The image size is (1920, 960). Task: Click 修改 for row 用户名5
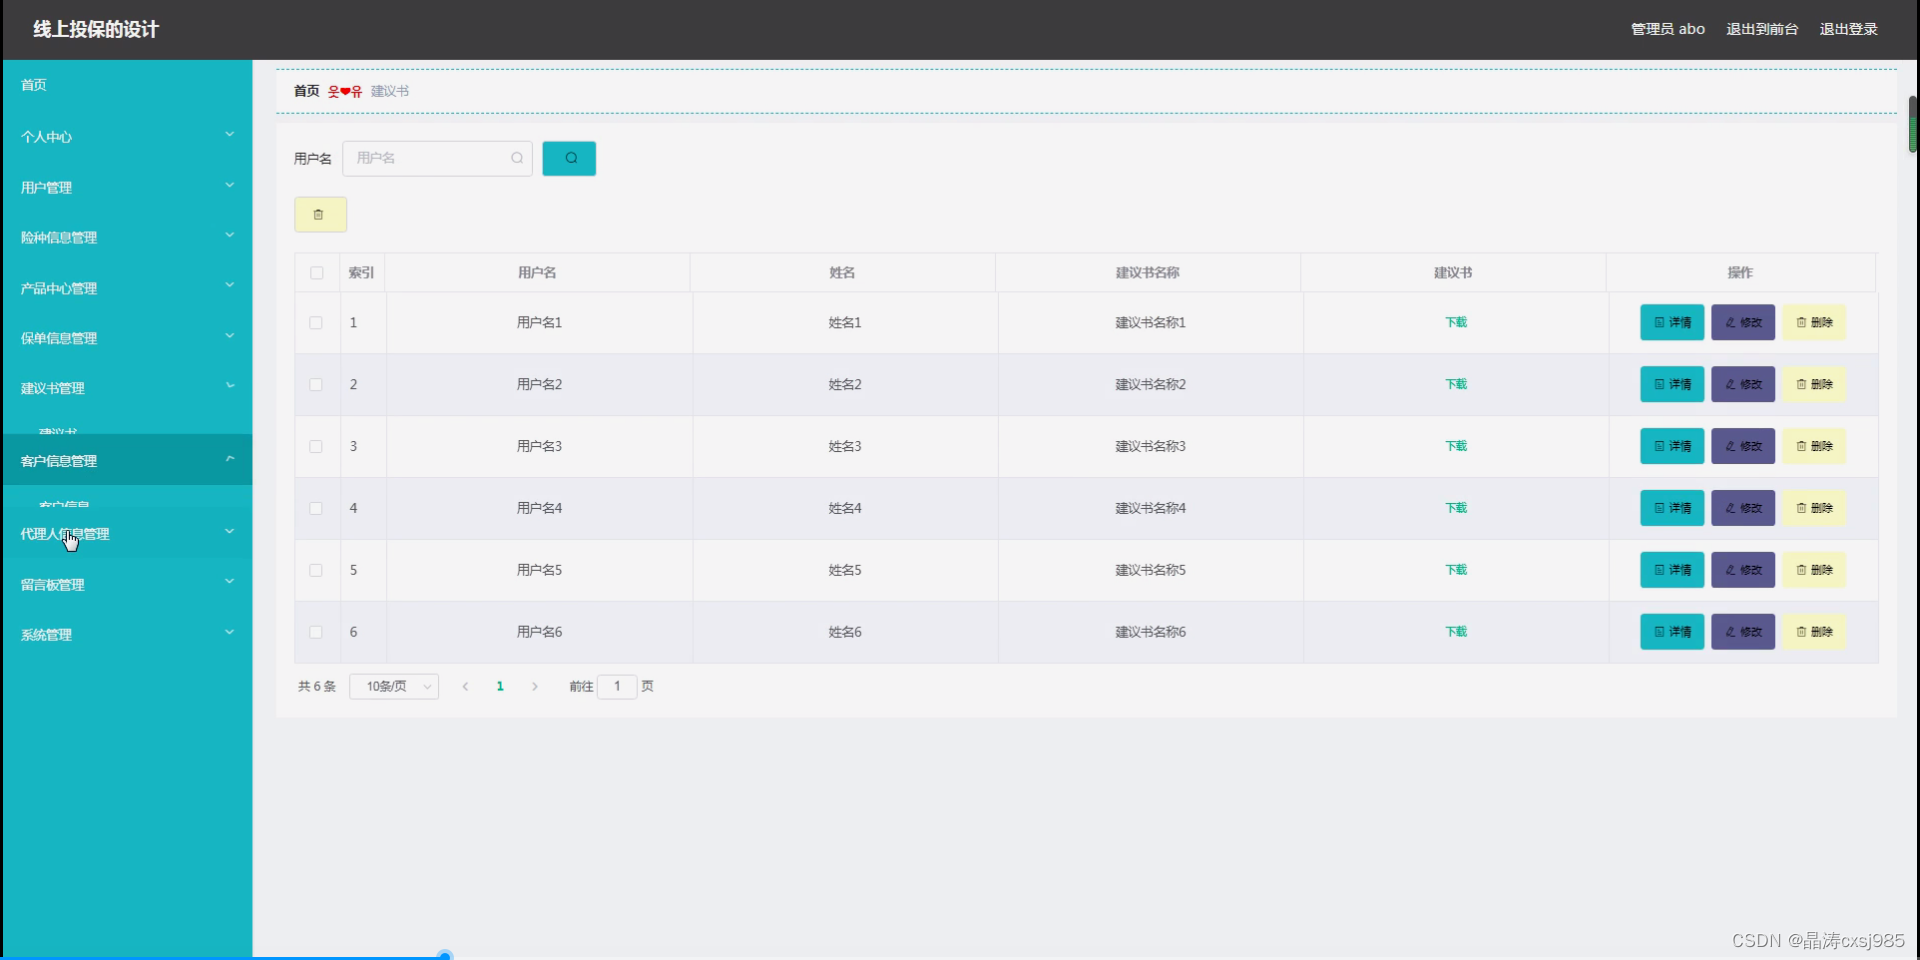1743,570
